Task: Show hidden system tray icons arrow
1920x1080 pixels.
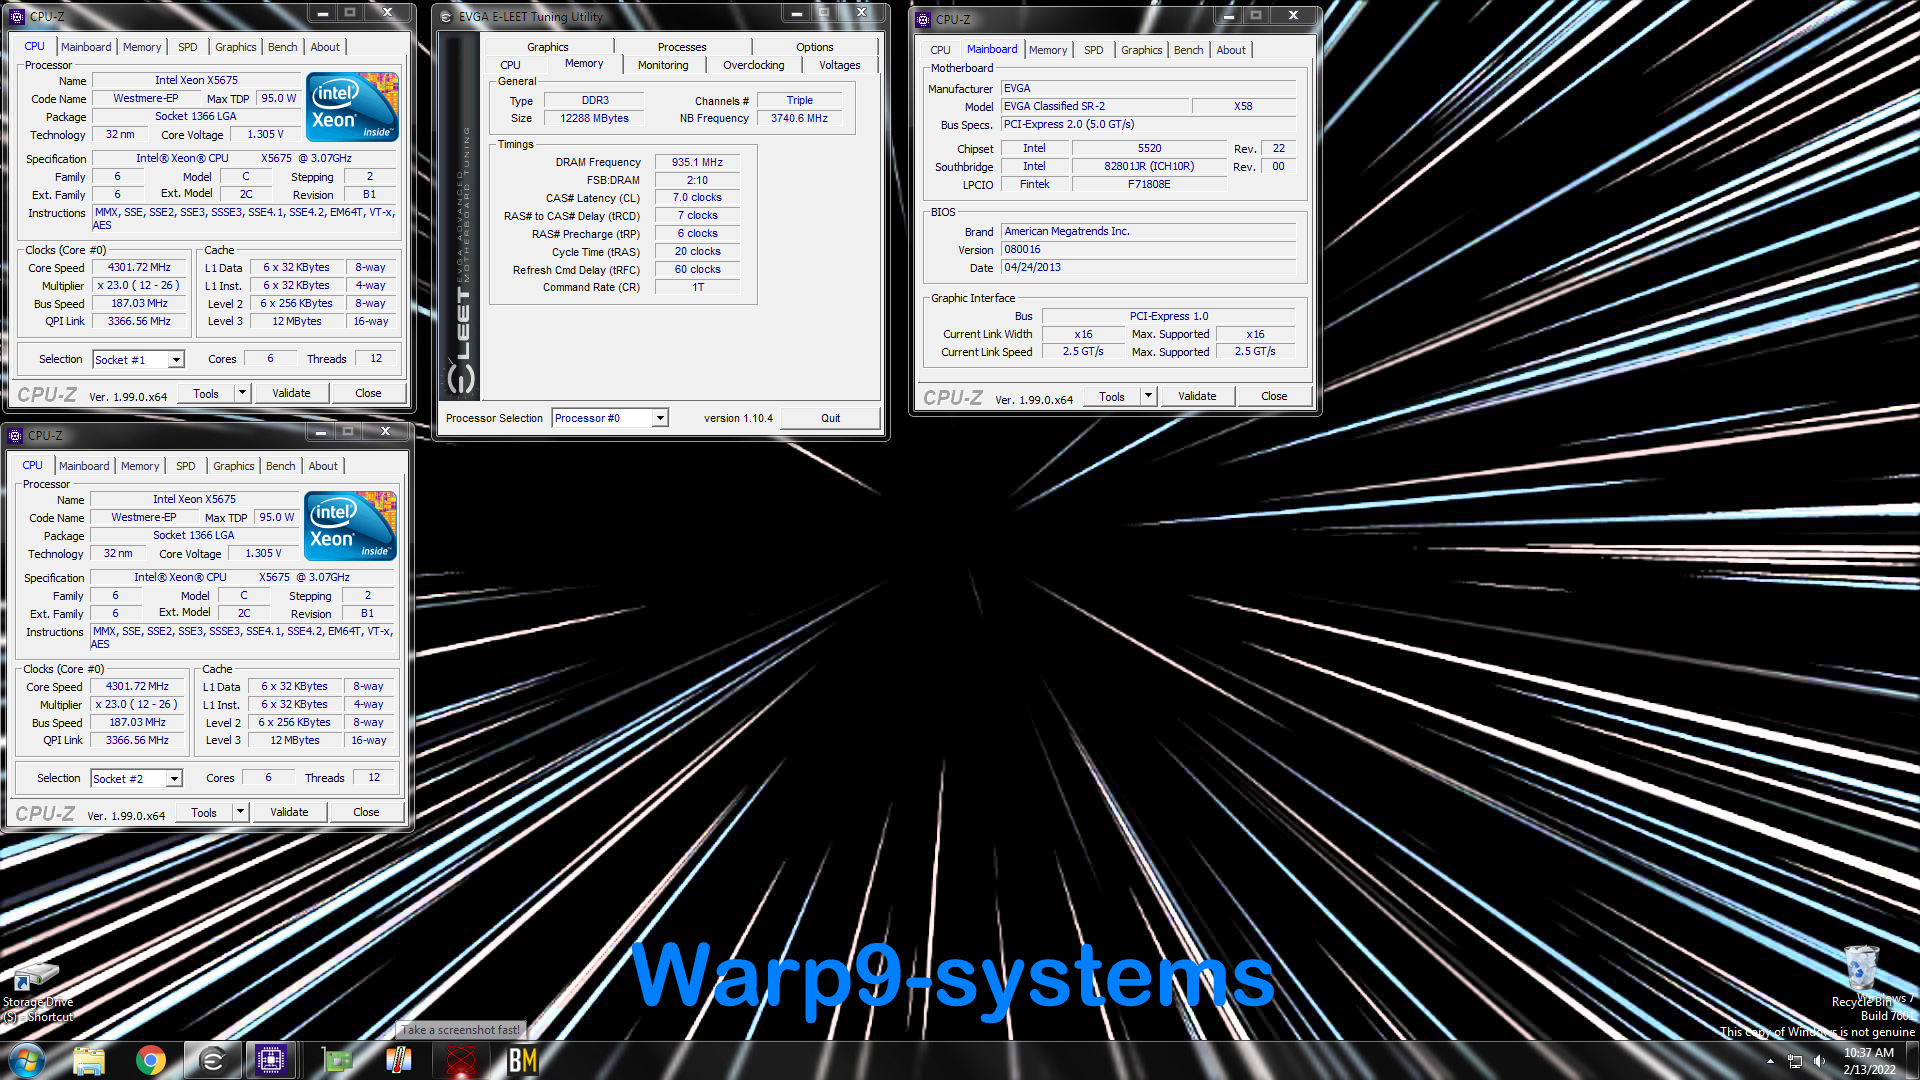Action: pyautogui.click(x=1770, y=1061)
